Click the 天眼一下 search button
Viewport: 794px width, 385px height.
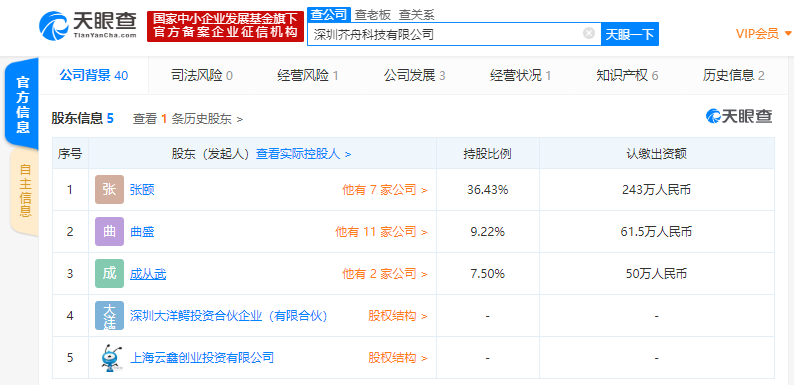click(630, 34)
